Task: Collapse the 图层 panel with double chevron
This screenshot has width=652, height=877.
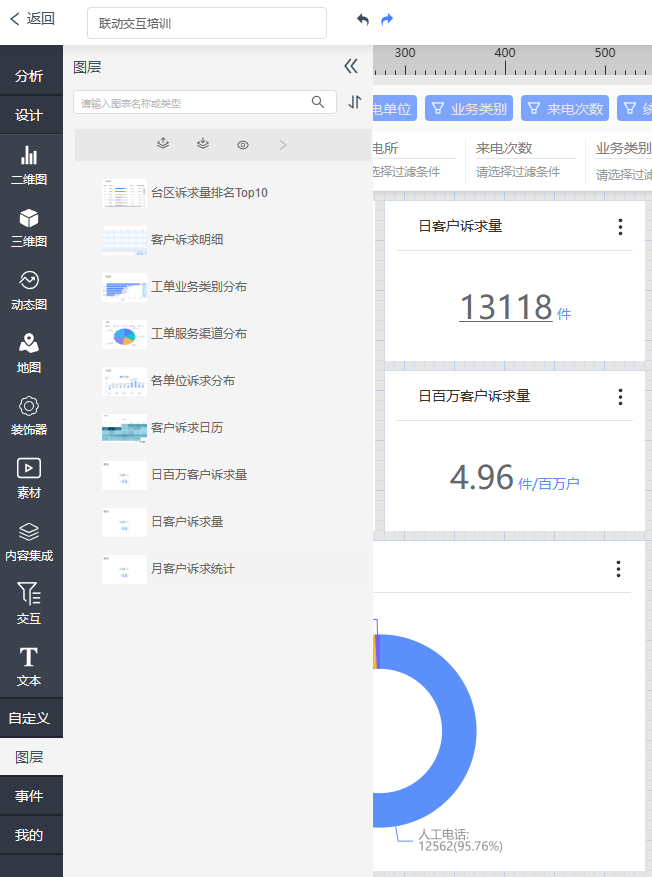Action: pyautogui.click(x=350, y=67)
